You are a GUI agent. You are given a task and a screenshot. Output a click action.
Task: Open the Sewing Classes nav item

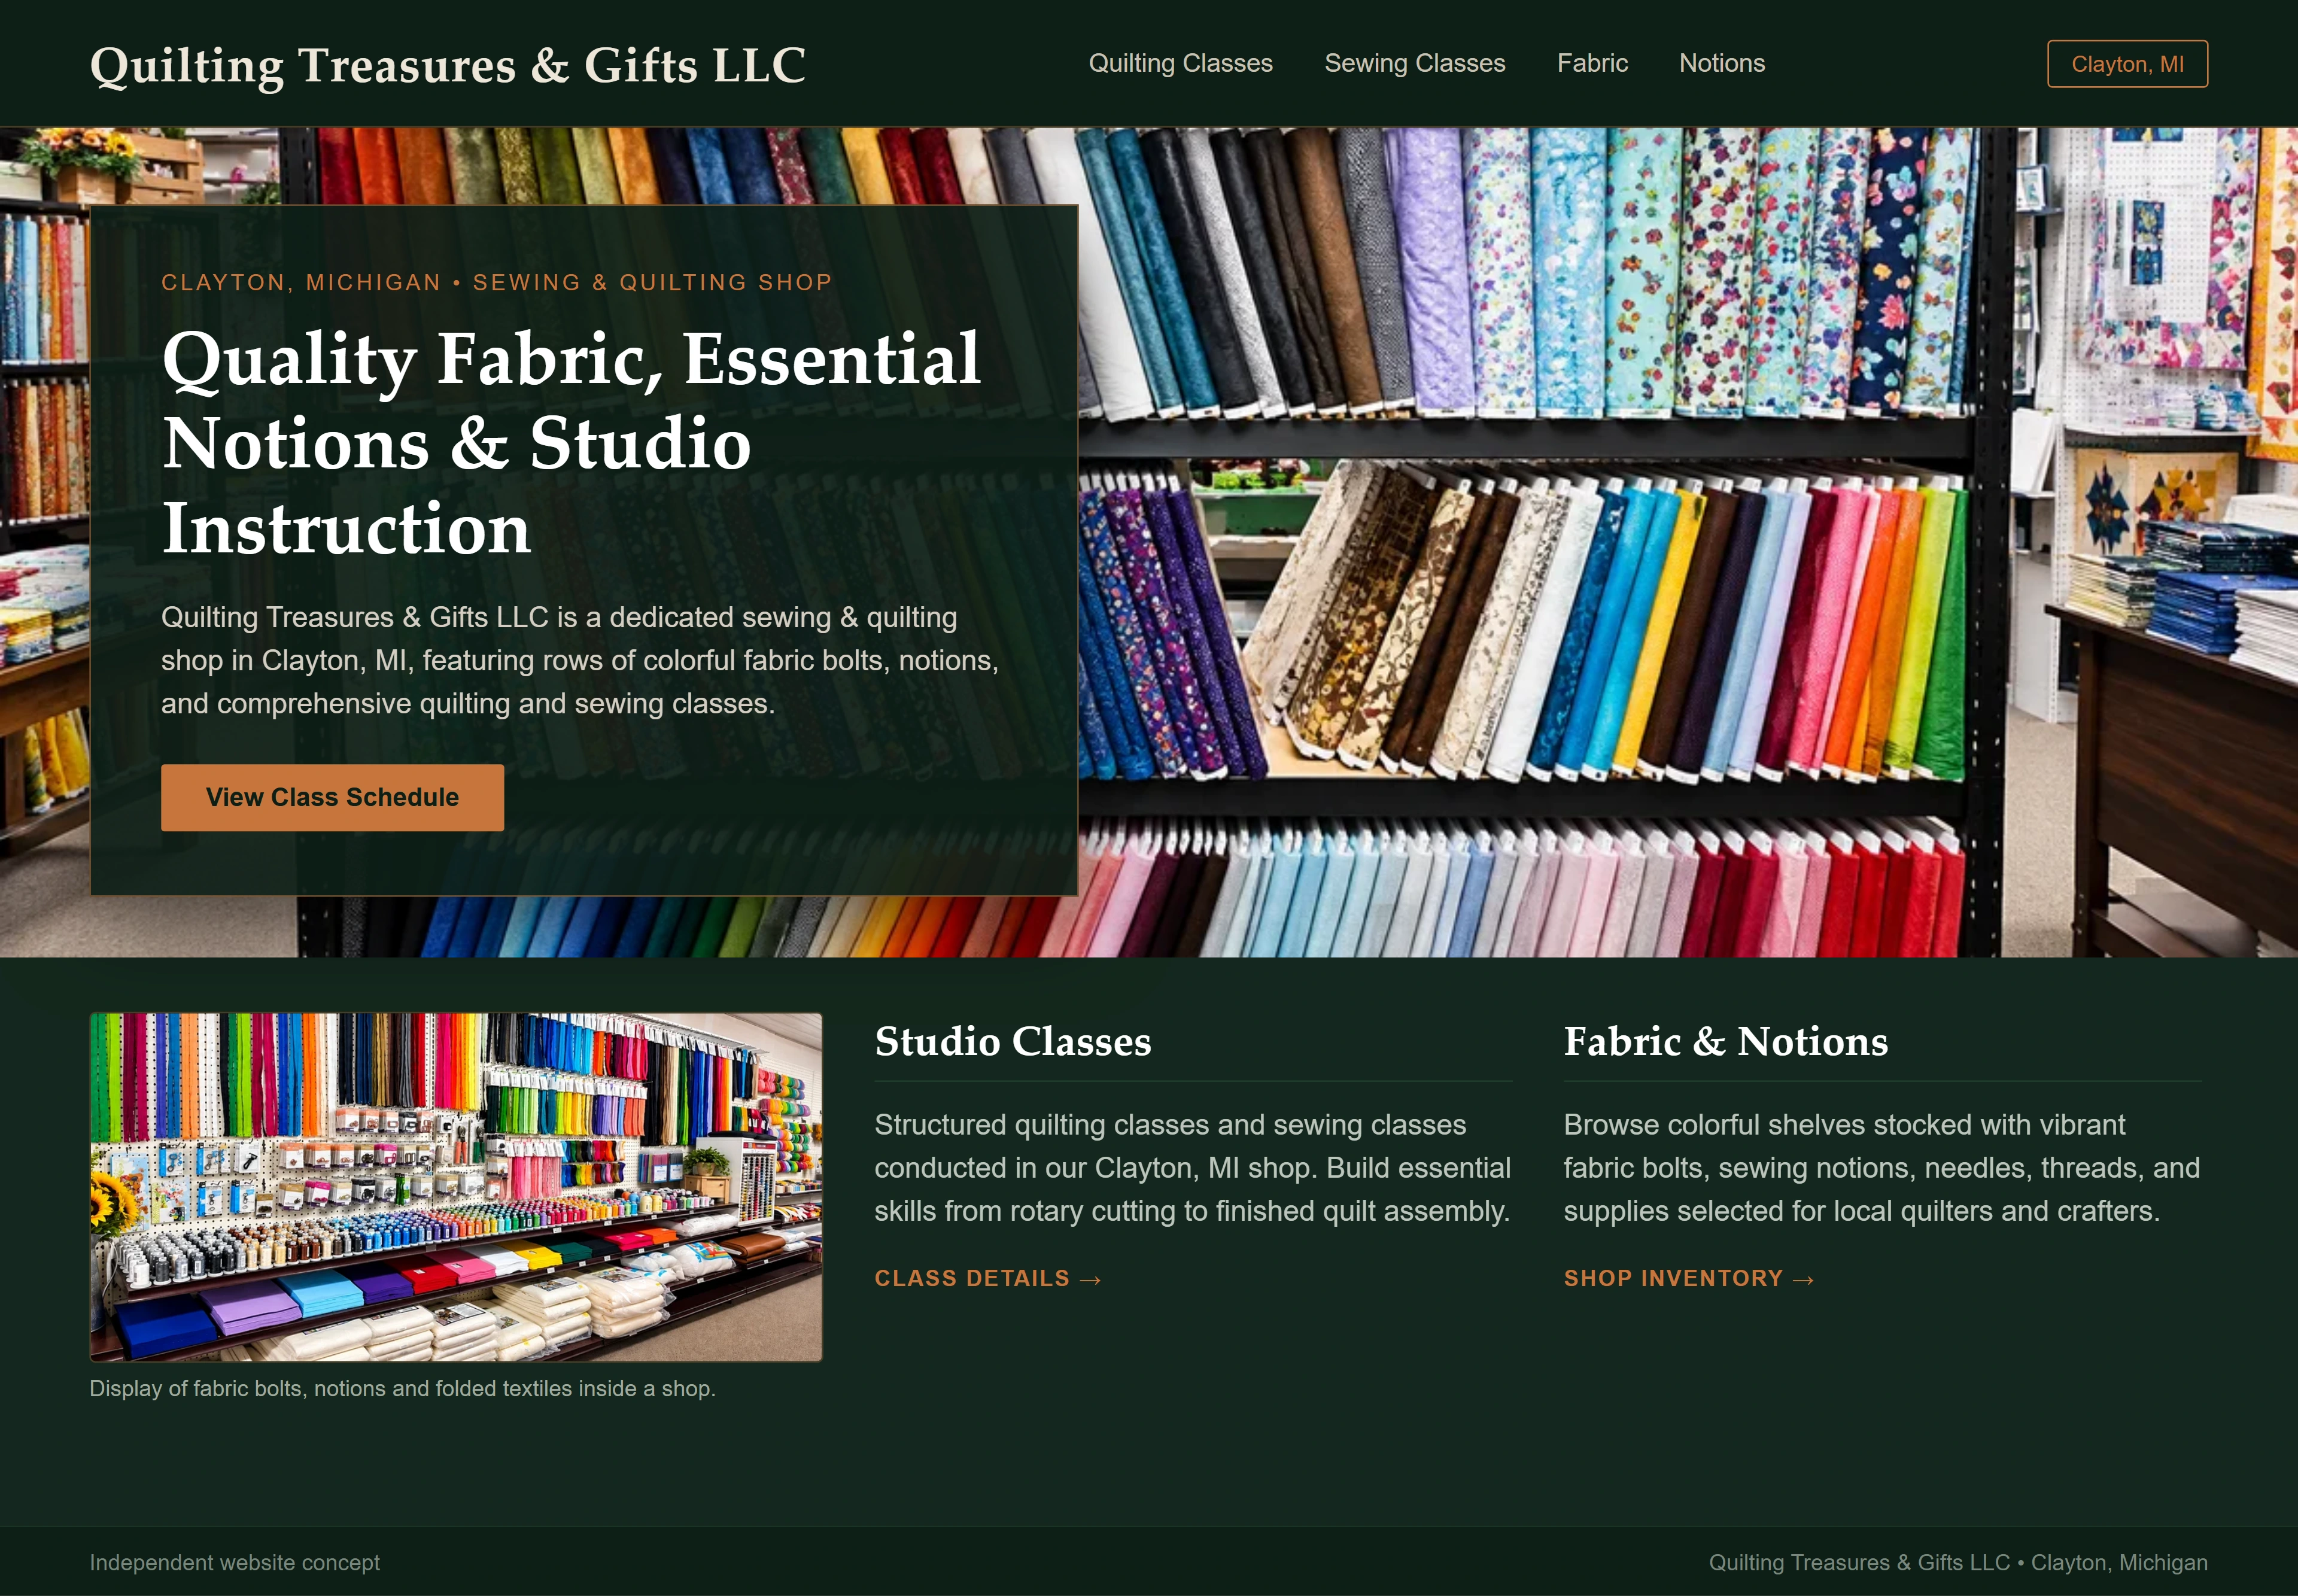click(x=1414, y=63)
